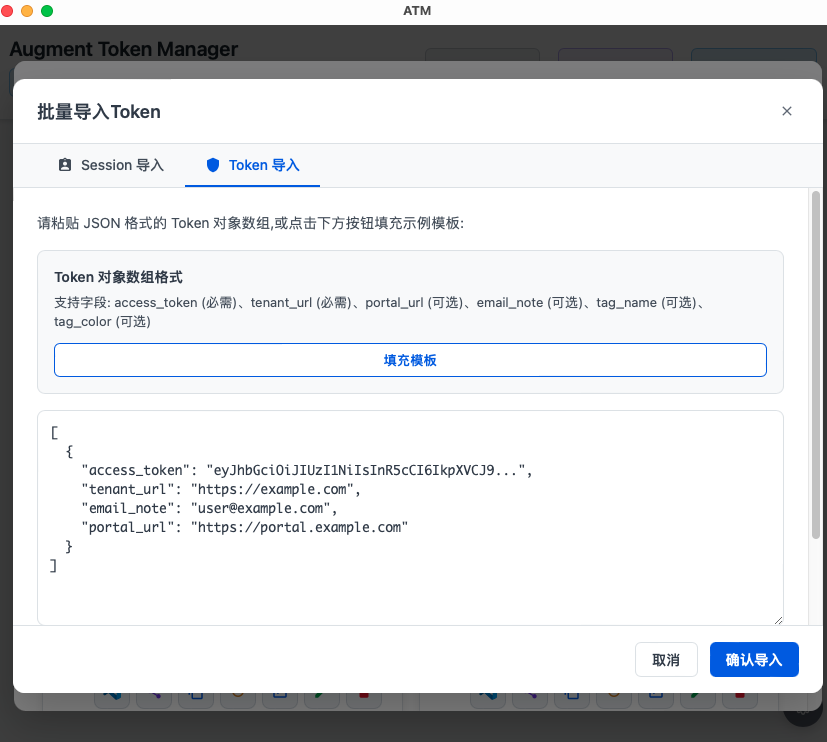Screen dimensions: 827x742
Task: Place cursor on the access_token line
Action: pyautogui.click(x=300, y=470)
